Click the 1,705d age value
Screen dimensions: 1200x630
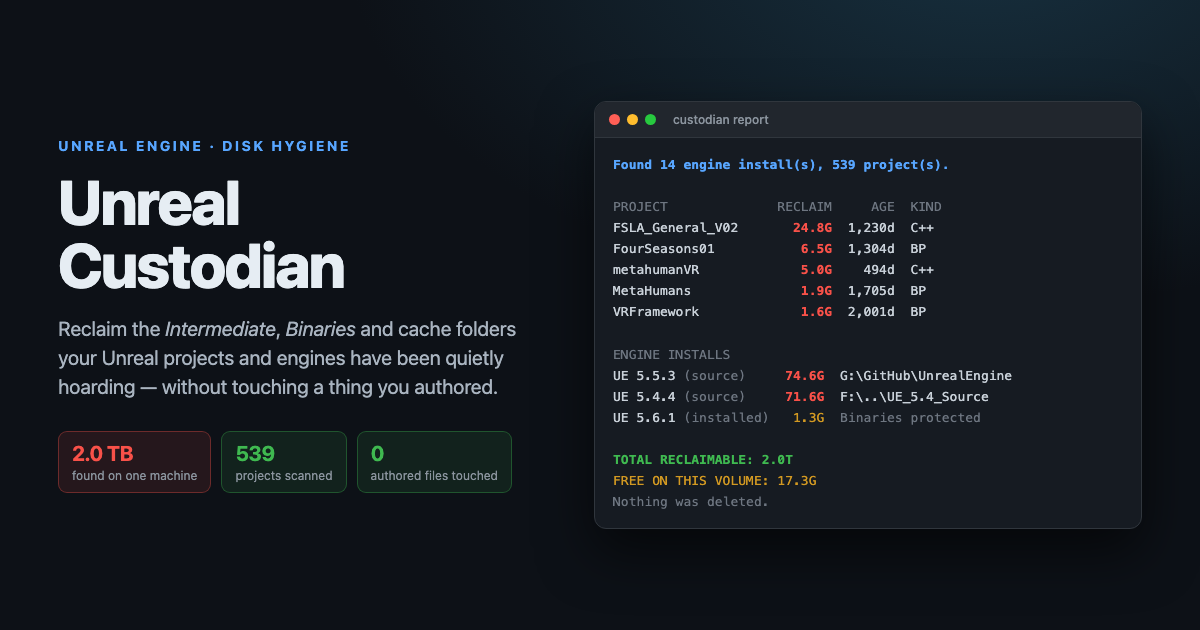click(x=871, y=291)
